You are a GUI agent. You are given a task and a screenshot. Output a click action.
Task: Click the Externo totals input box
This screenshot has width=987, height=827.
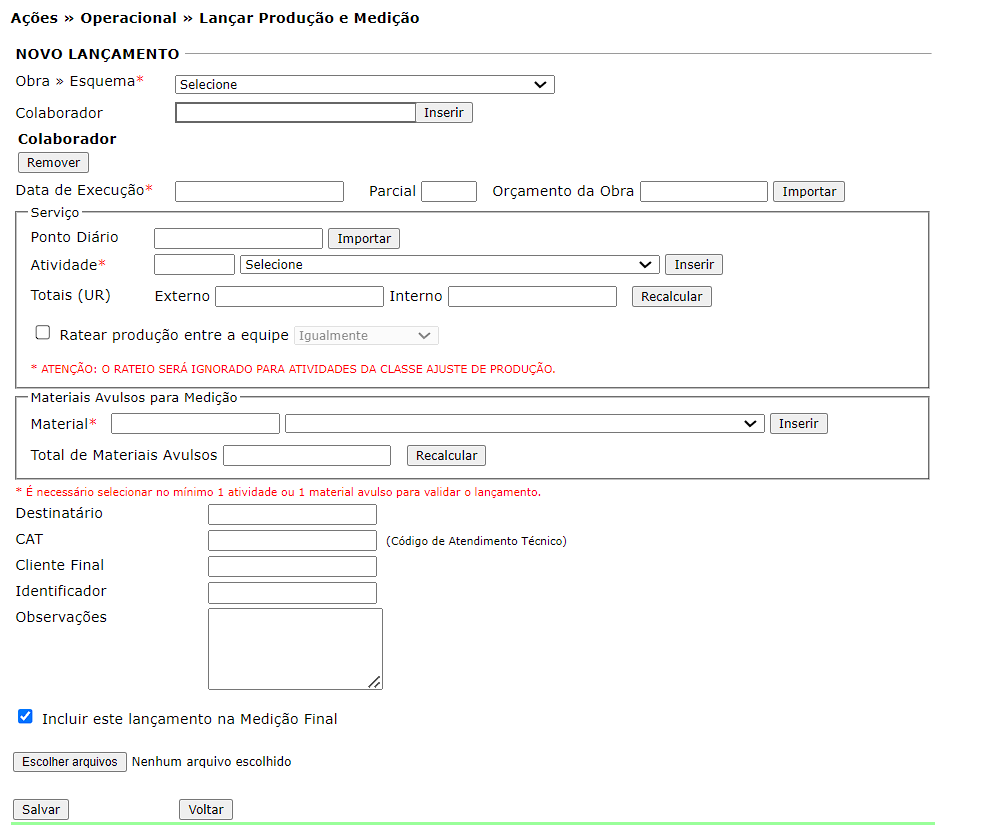[299, 297]
